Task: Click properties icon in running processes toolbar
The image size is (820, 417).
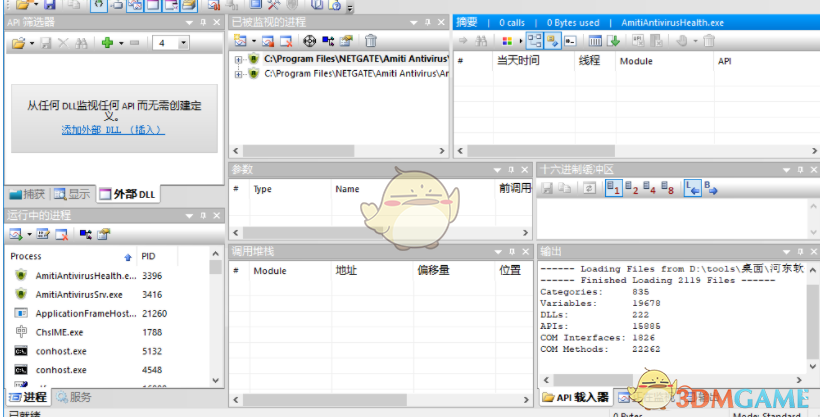Action: click(104, 234)
